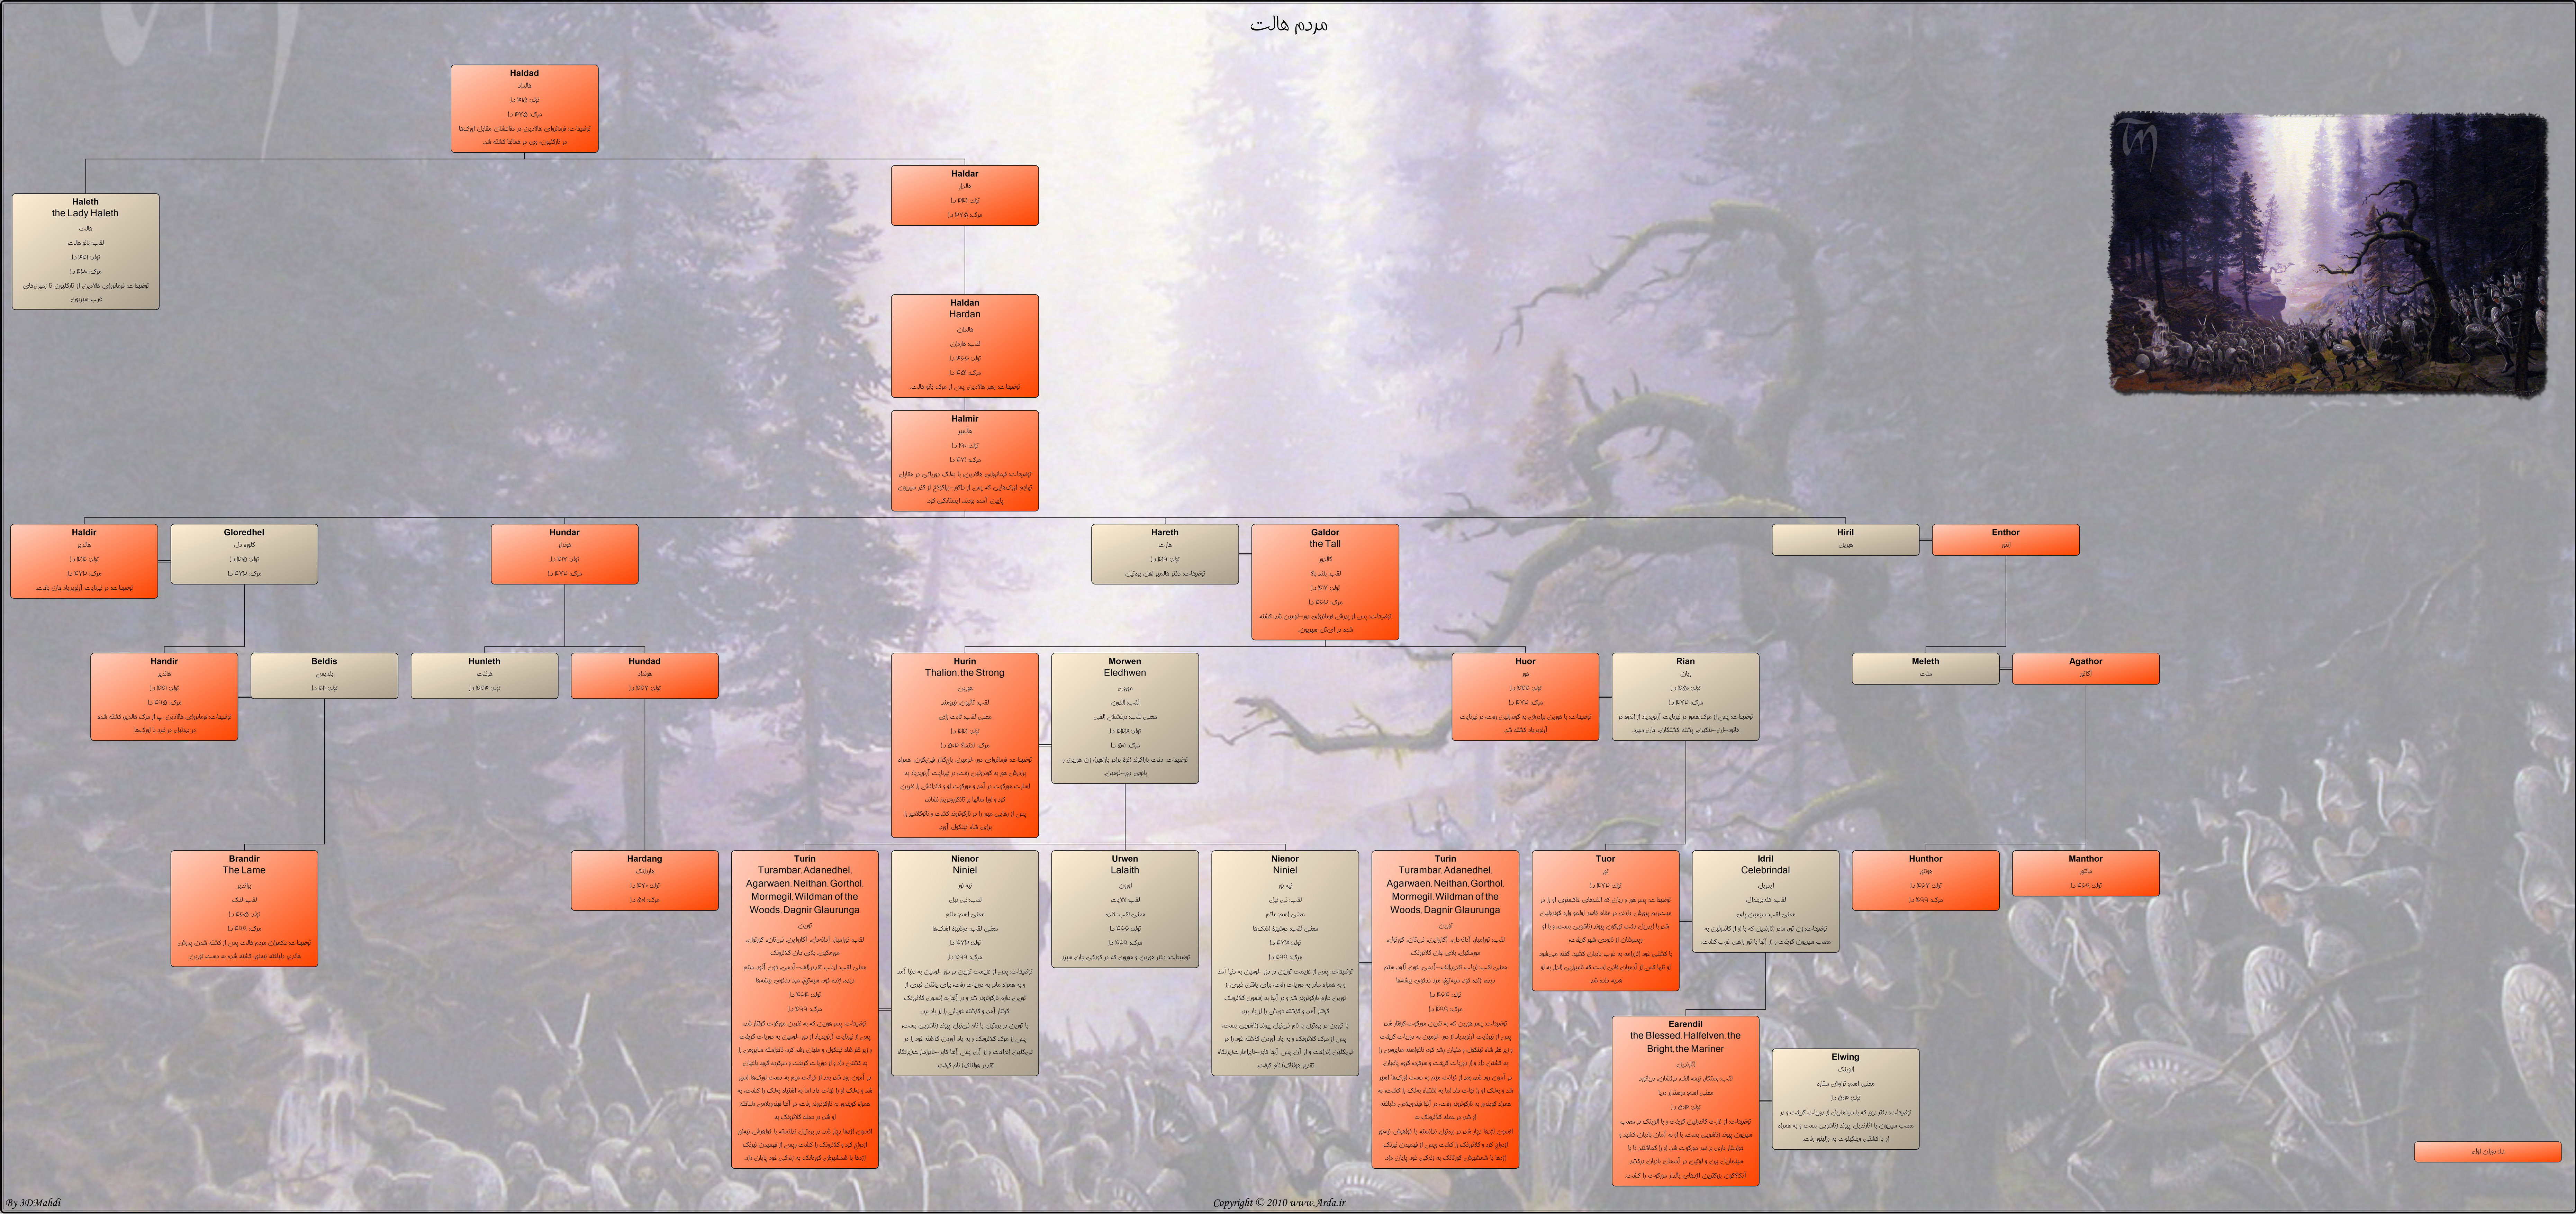
Task: Click the forest battle painting thumbnail
Action: point(2328,254)
